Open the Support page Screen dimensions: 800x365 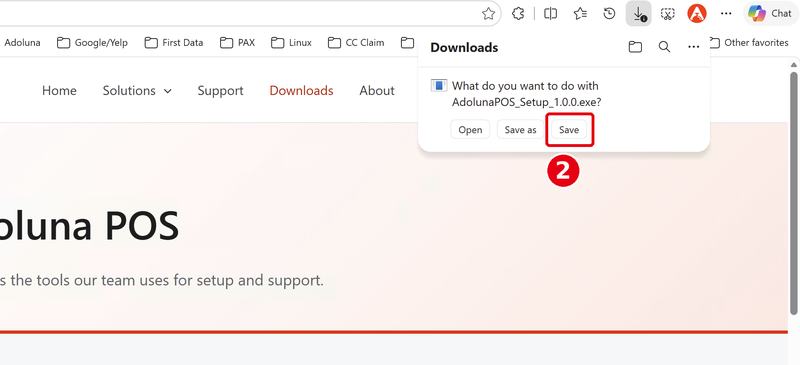[x=220, y=90]
